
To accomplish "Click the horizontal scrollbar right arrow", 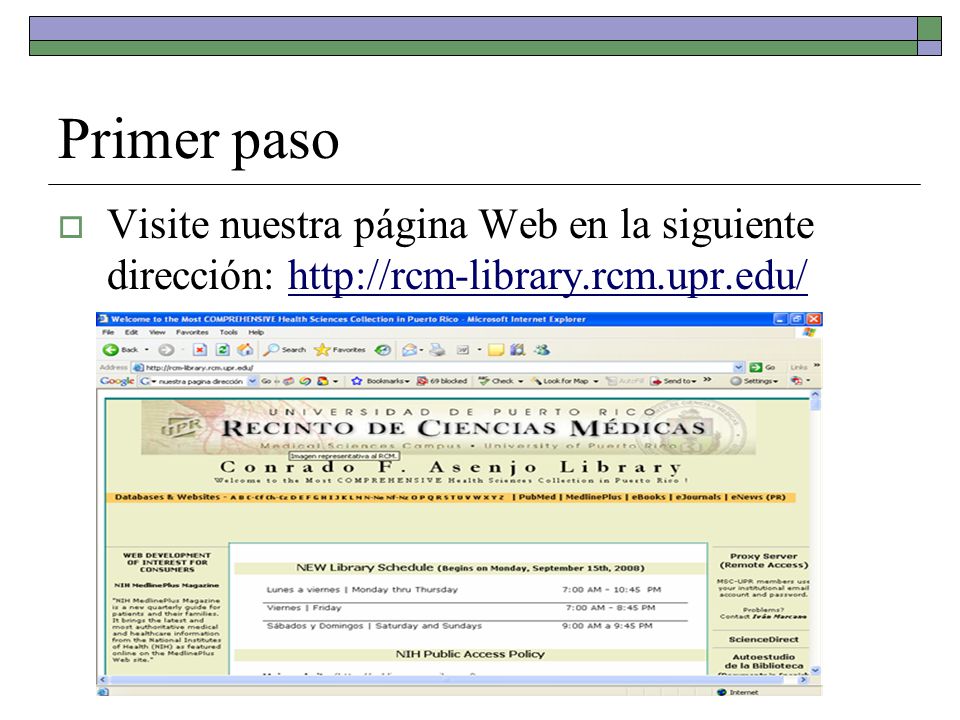I will (803, 680).
